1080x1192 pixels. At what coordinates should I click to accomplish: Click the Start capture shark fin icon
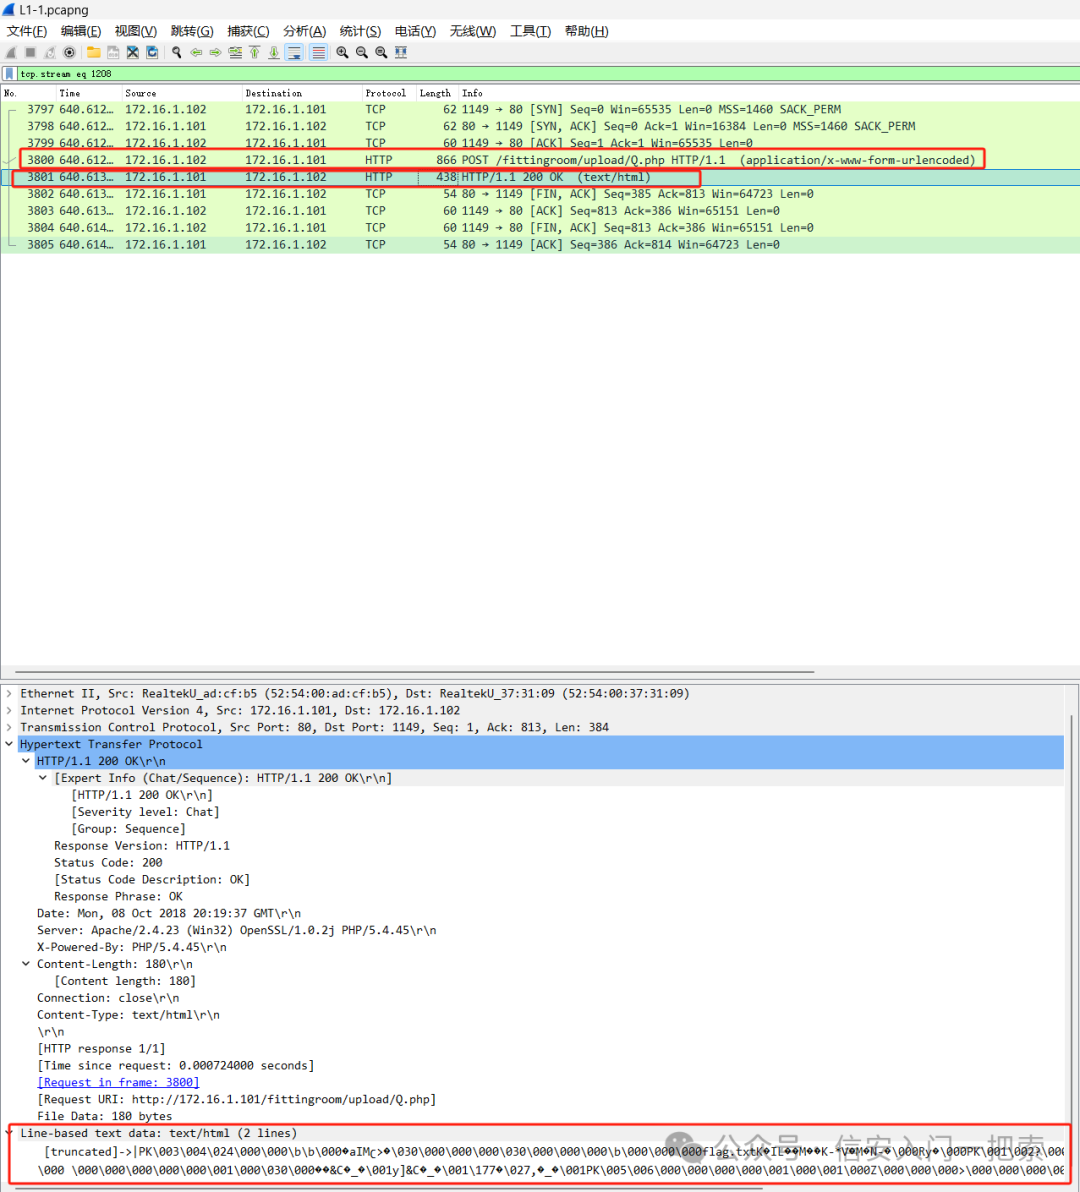pyautogui.click(x=11, y=52)
